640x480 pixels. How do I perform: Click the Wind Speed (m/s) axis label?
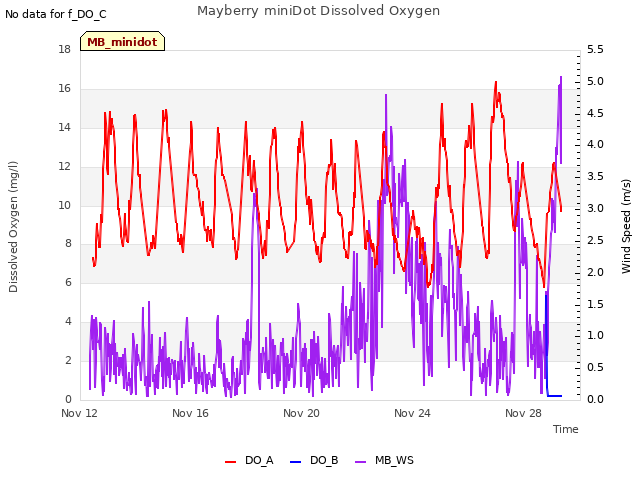click(x=626, y=226)
